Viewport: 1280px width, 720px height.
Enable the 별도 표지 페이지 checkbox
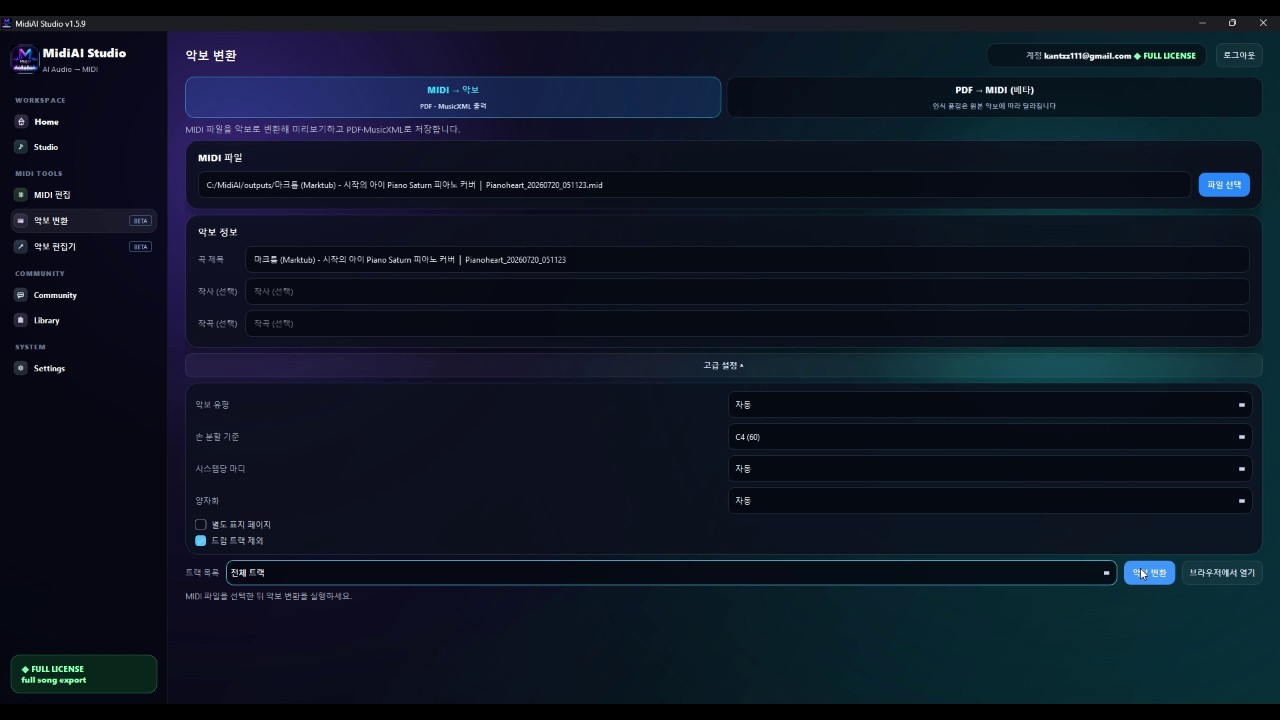pyautogui.click(x=201, y=524)
